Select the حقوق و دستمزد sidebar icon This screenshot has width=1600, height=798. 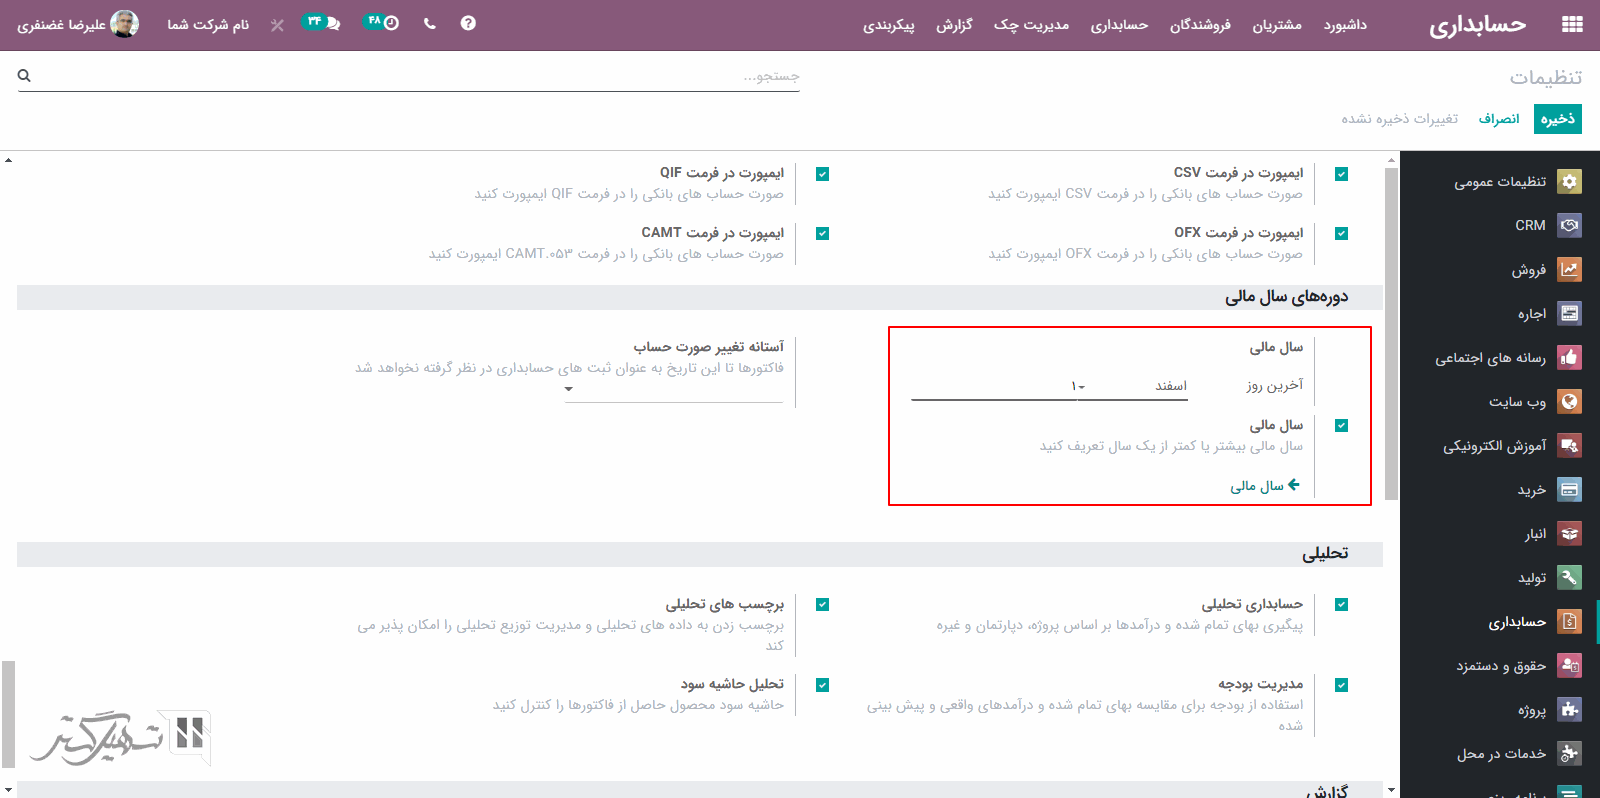point(1570,665)
